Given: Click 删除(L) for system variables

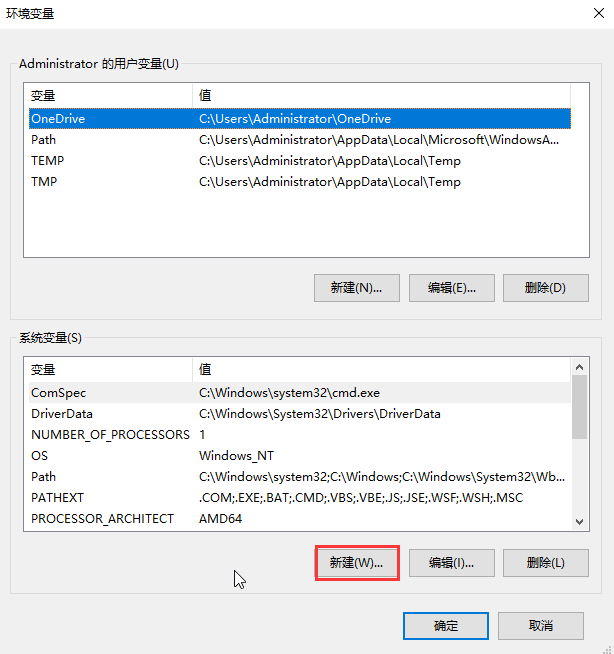Looking at the screenshot, I should (546, 563).
